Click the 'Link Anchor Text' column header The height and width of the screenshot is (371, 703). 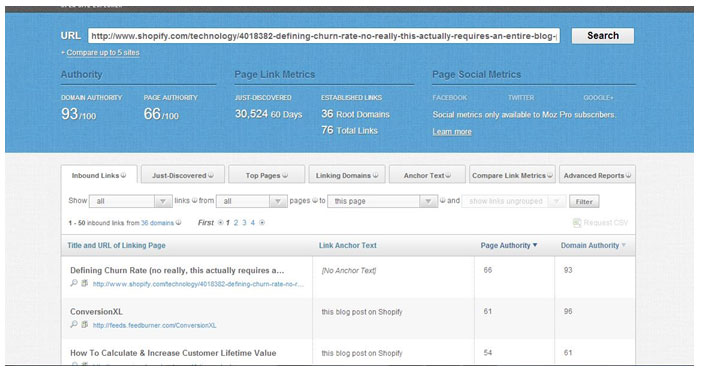[x=347, y=245]
